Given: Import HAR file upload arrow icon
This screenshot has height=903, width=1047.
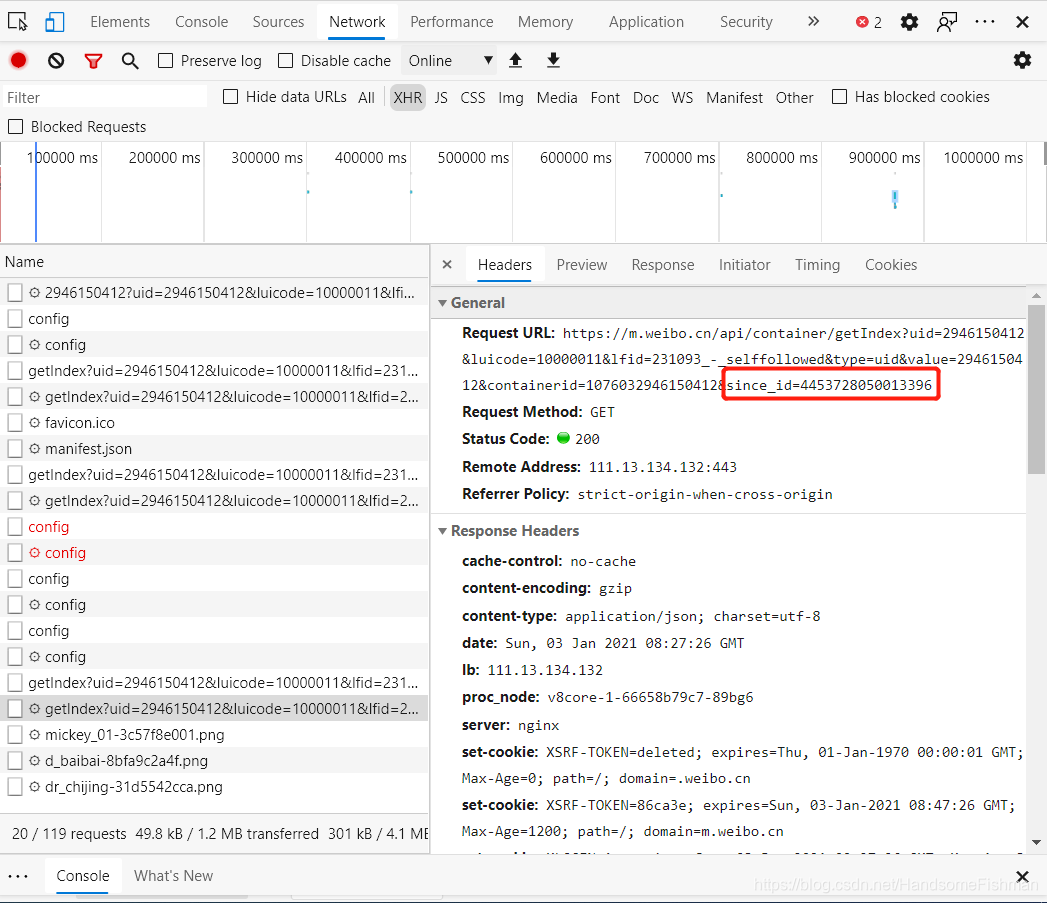Looking at the screenshot, I should 515,61.
